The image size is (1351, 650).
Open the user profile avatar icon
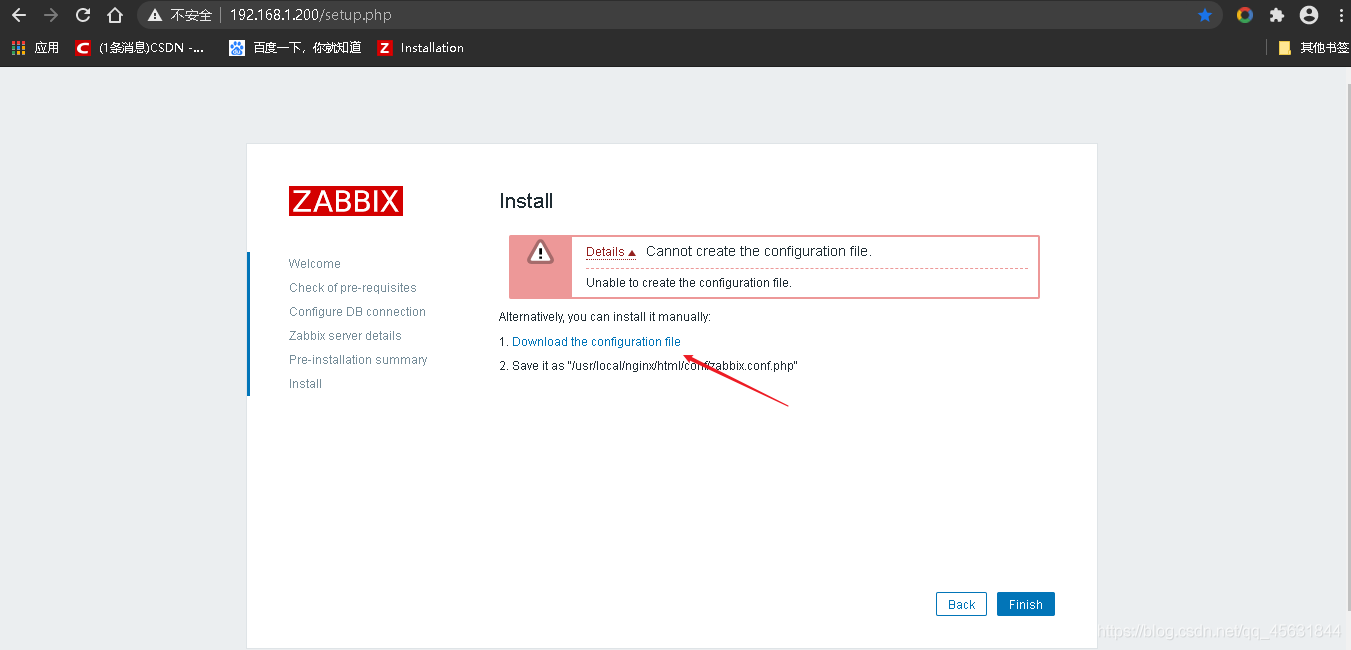(1309, 15)
